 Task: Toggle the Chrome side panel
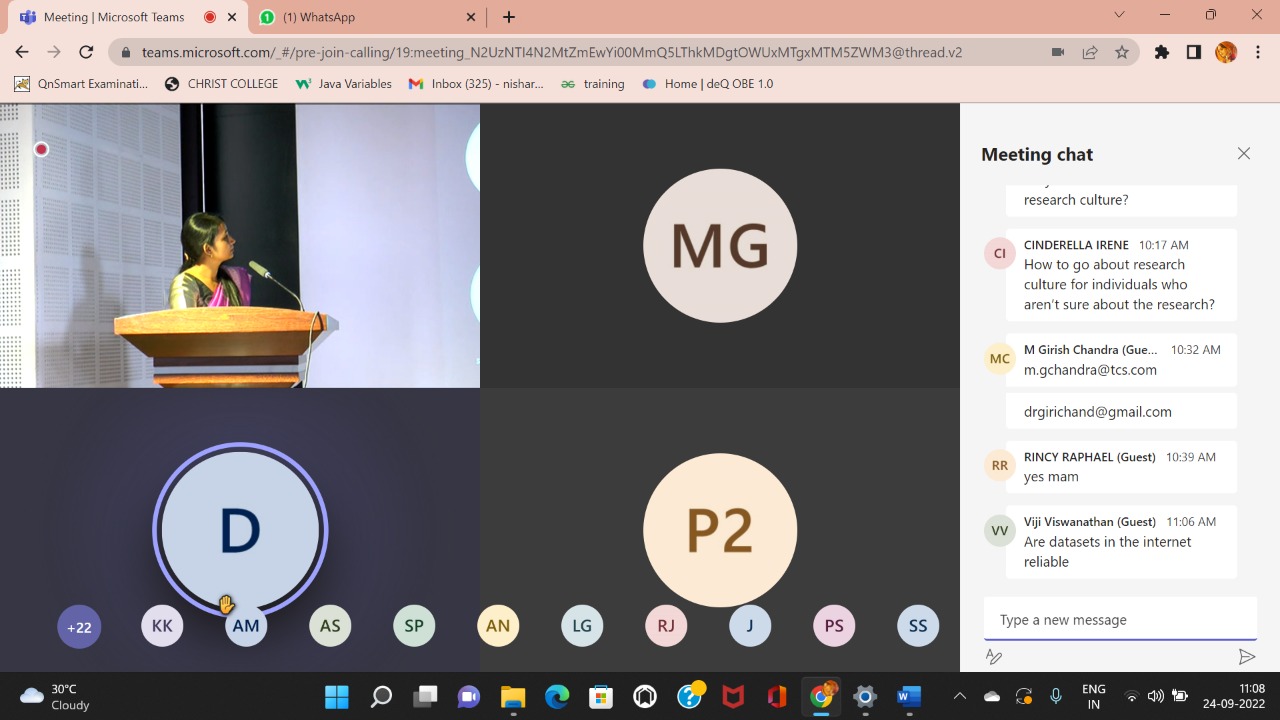[1194, 52]
